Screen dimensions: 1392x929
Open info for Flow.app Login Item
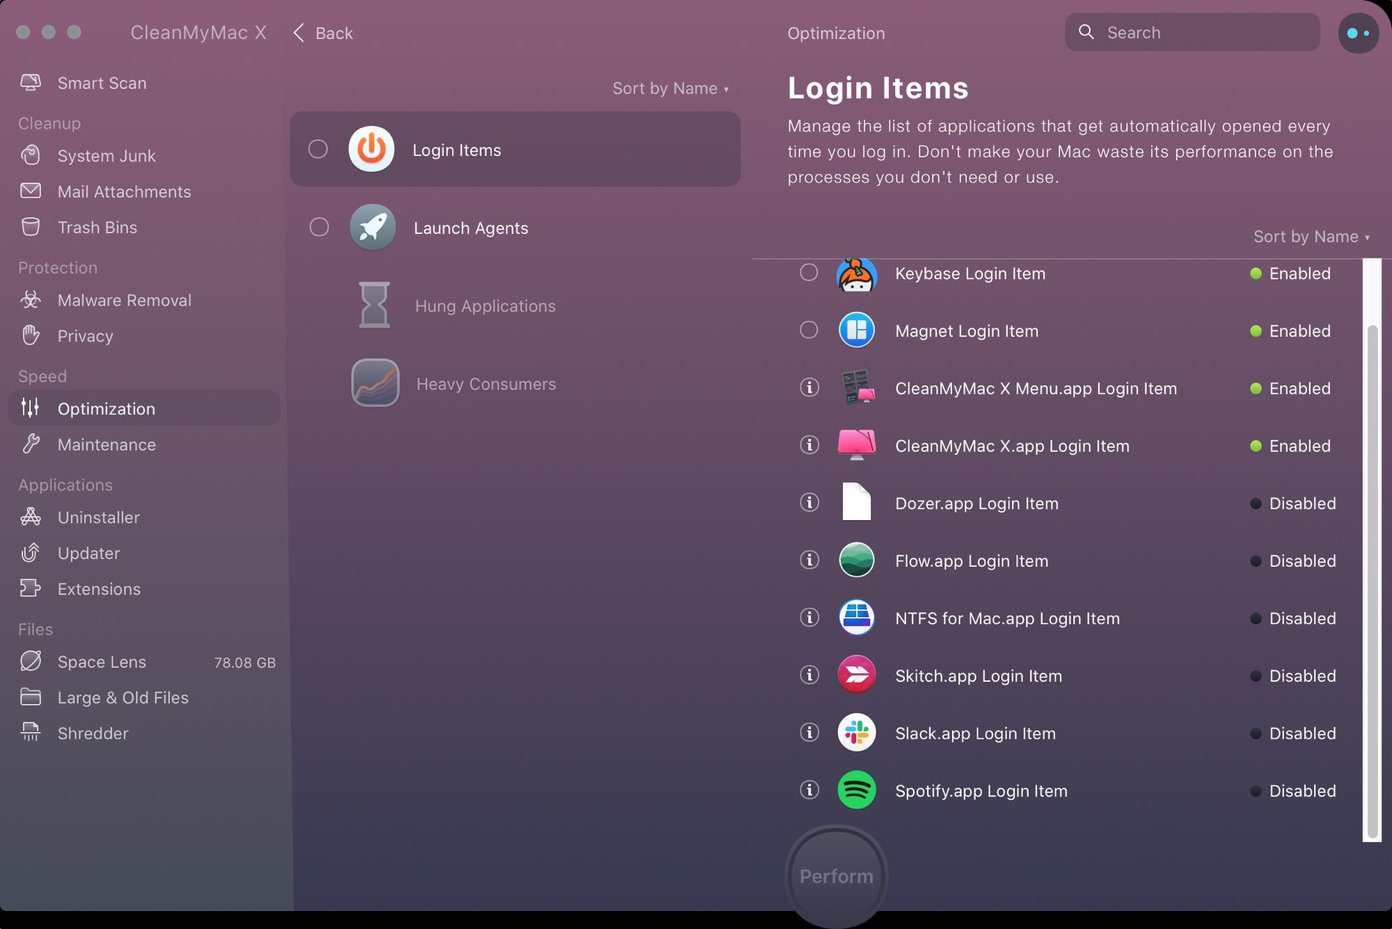pyautogui.click(x=809, y=560)
